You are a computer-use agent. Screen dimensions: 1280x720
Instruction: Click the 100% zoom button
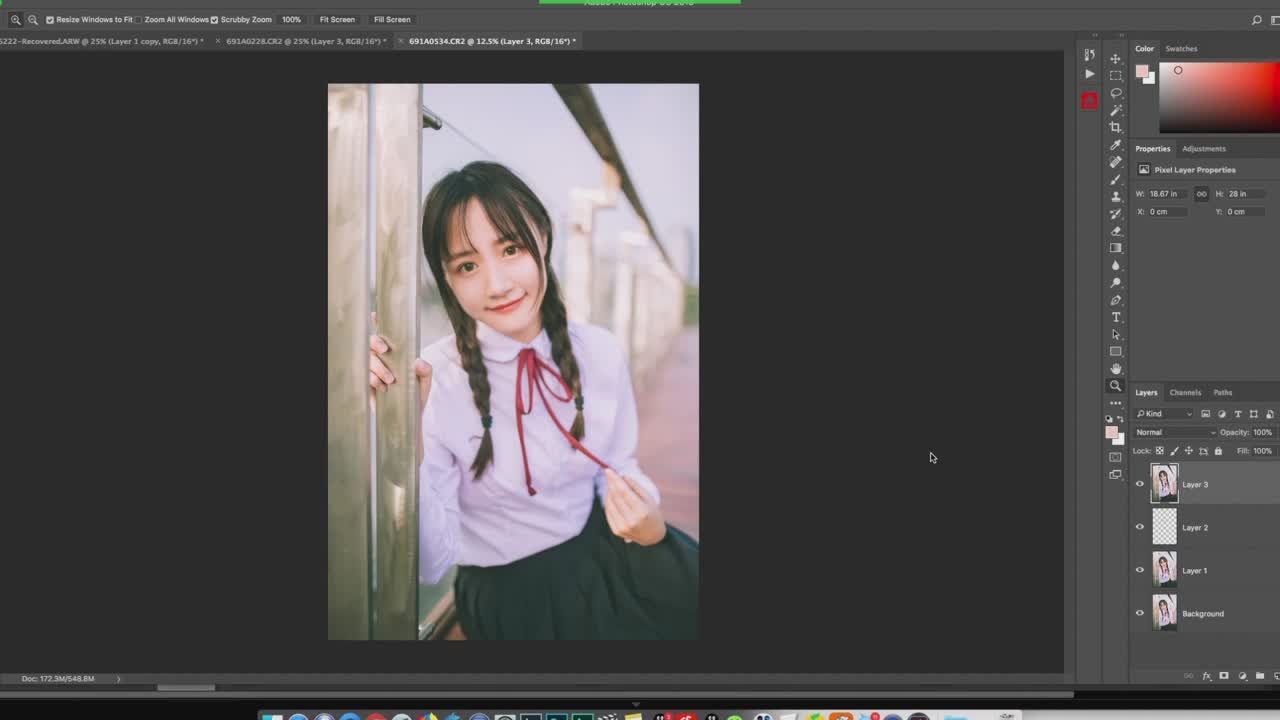click(291, 19)
